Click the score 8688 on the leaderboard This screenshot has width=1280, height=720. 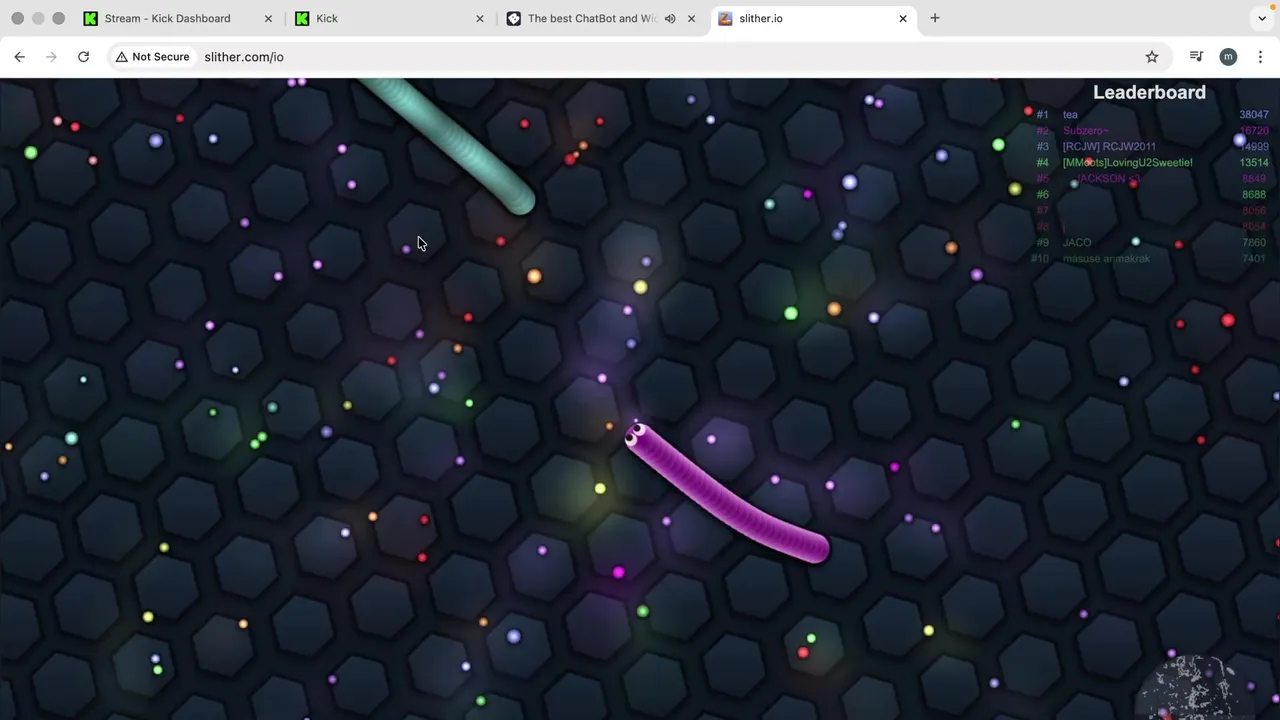1254,195
